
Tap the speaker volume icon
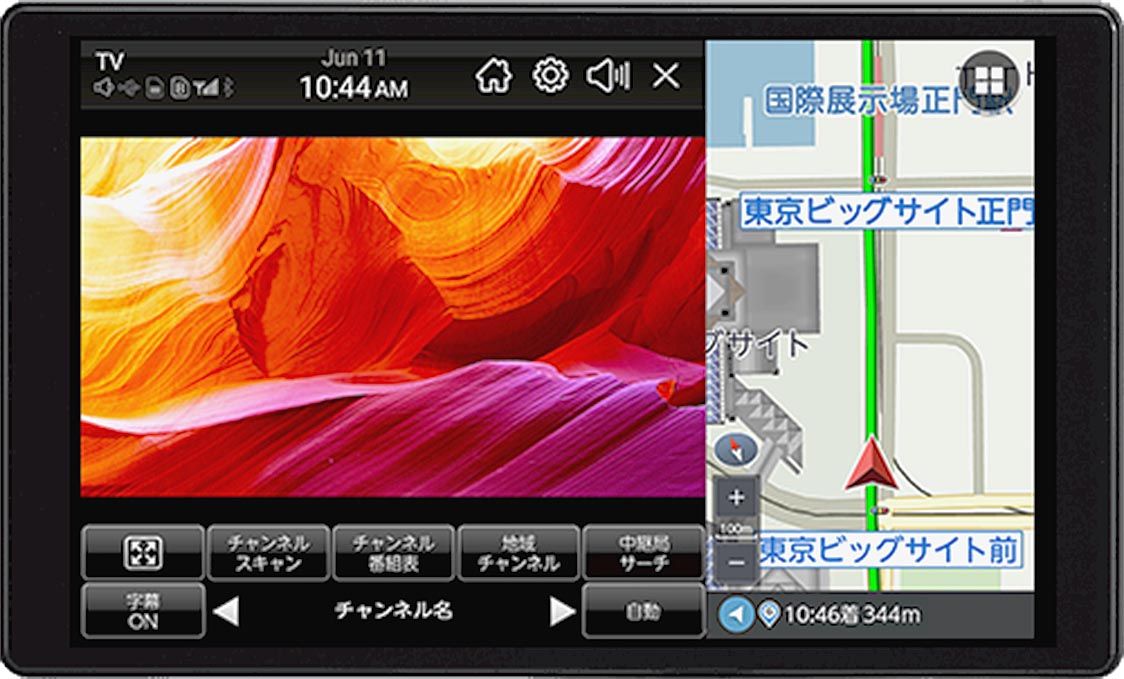pos(607,76)
